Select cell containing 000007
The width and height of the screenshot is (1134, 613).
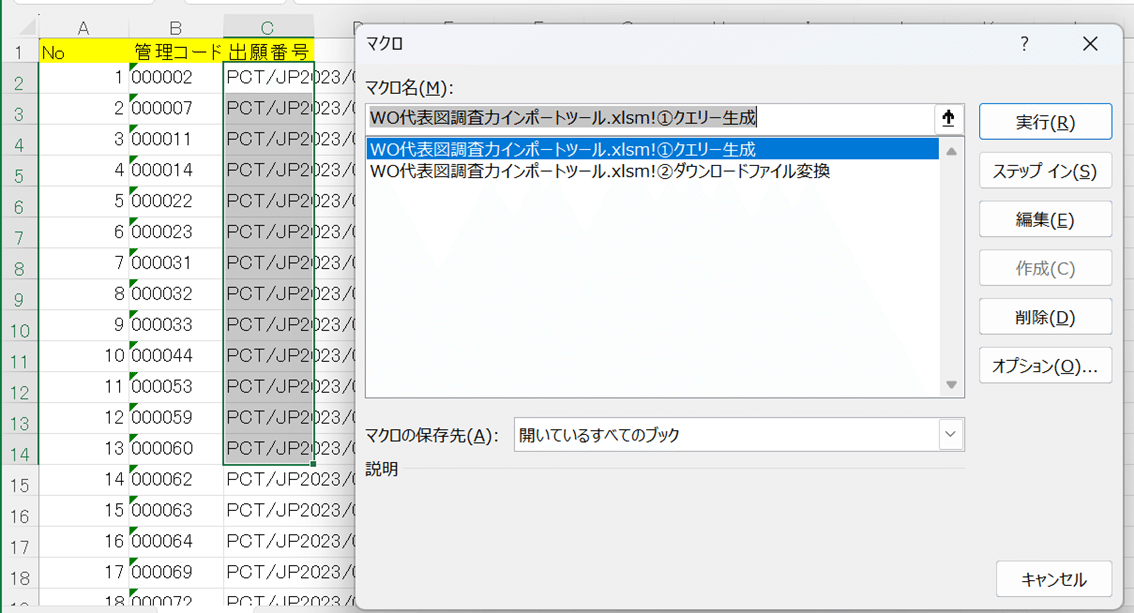pos(176,108)
